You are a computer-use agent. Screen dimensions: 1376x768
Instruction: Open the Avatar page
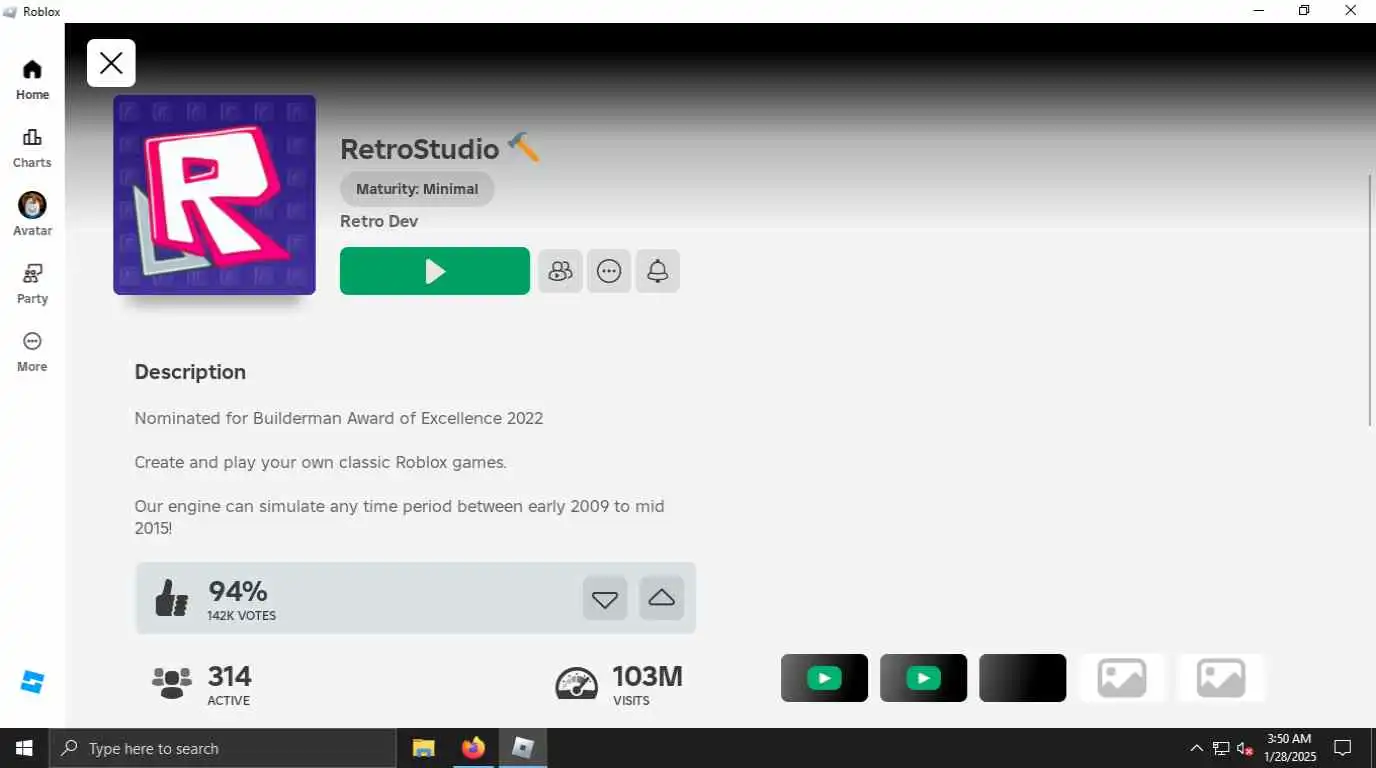pos(32,215)
